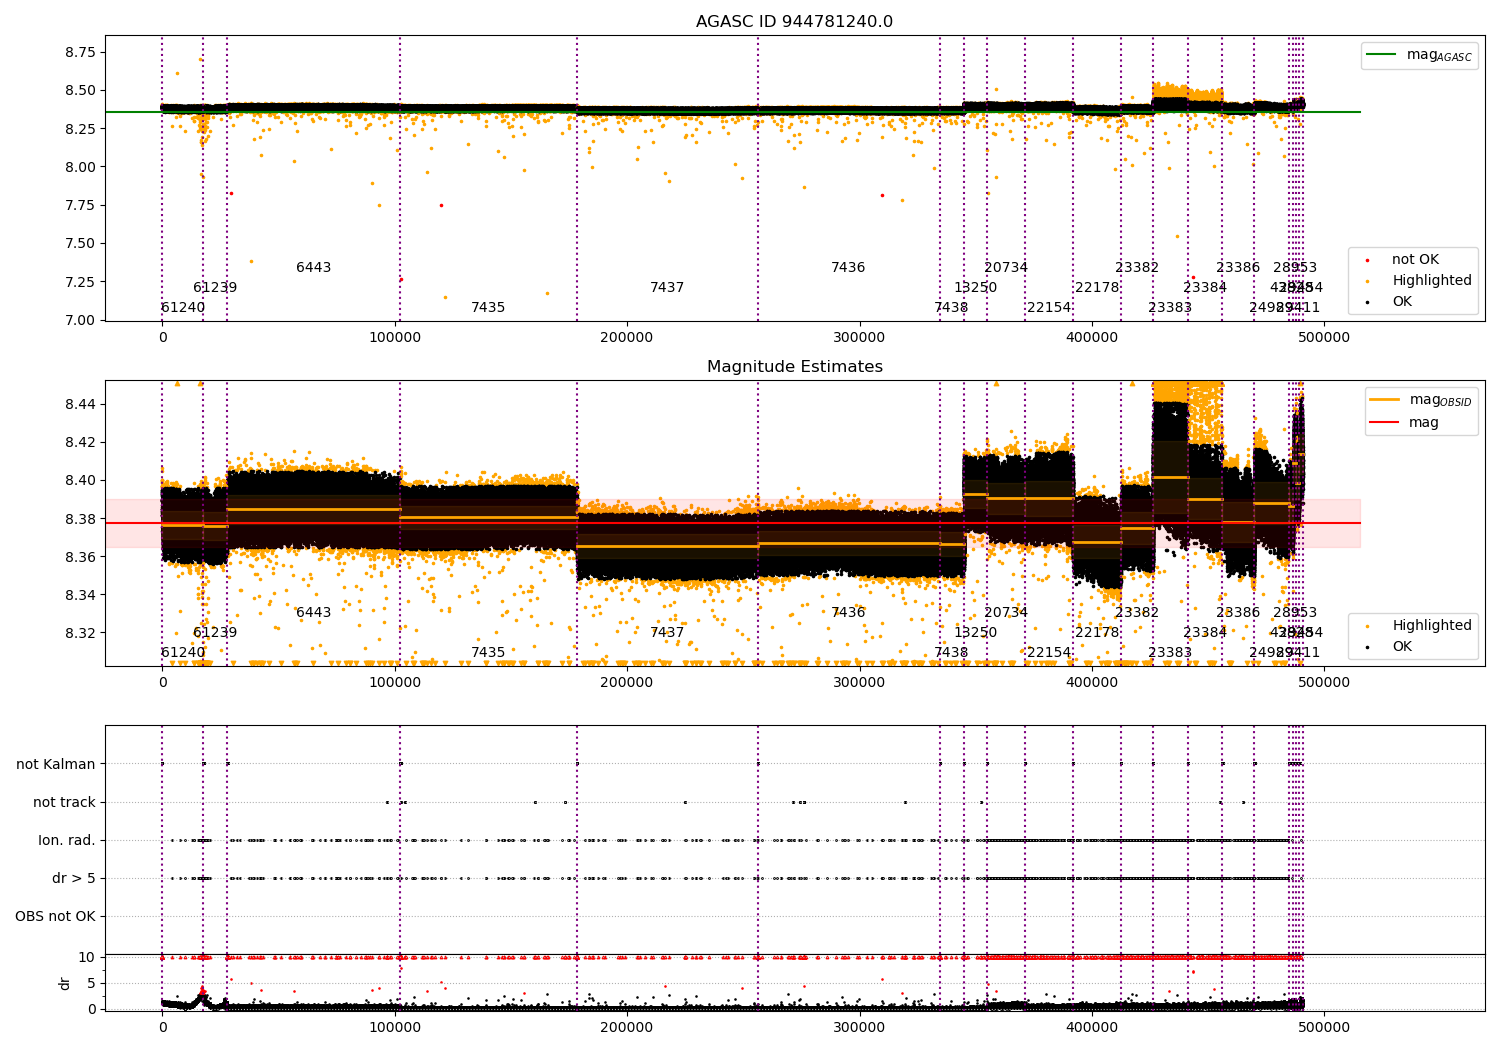Screen dimensions: 1500x1050
Task: Click obsid label 7436 in the top panel
Action: (x=848, y=268)
